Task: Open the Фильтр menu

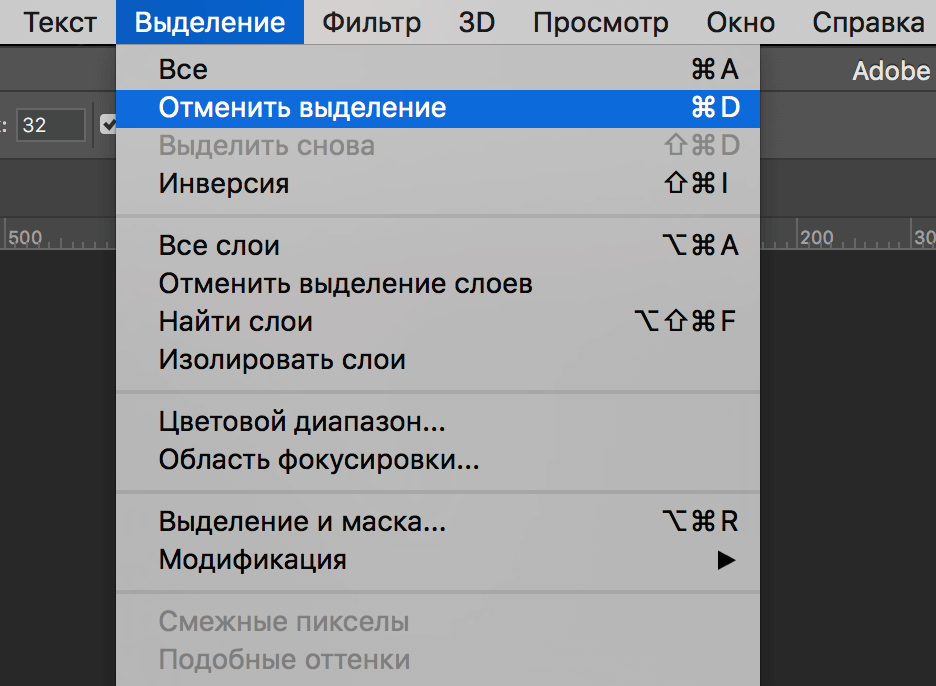Action: click(x=371, y=22)
